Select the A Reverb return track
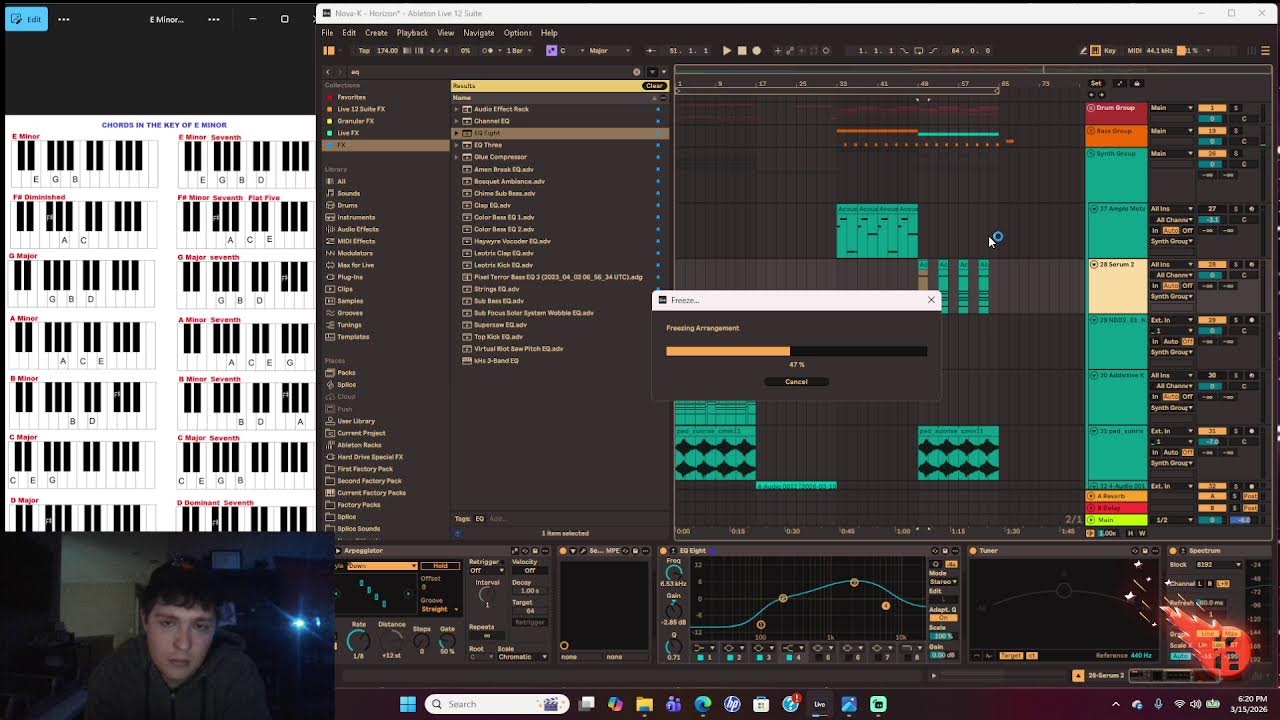 (x=1117, y=496)
